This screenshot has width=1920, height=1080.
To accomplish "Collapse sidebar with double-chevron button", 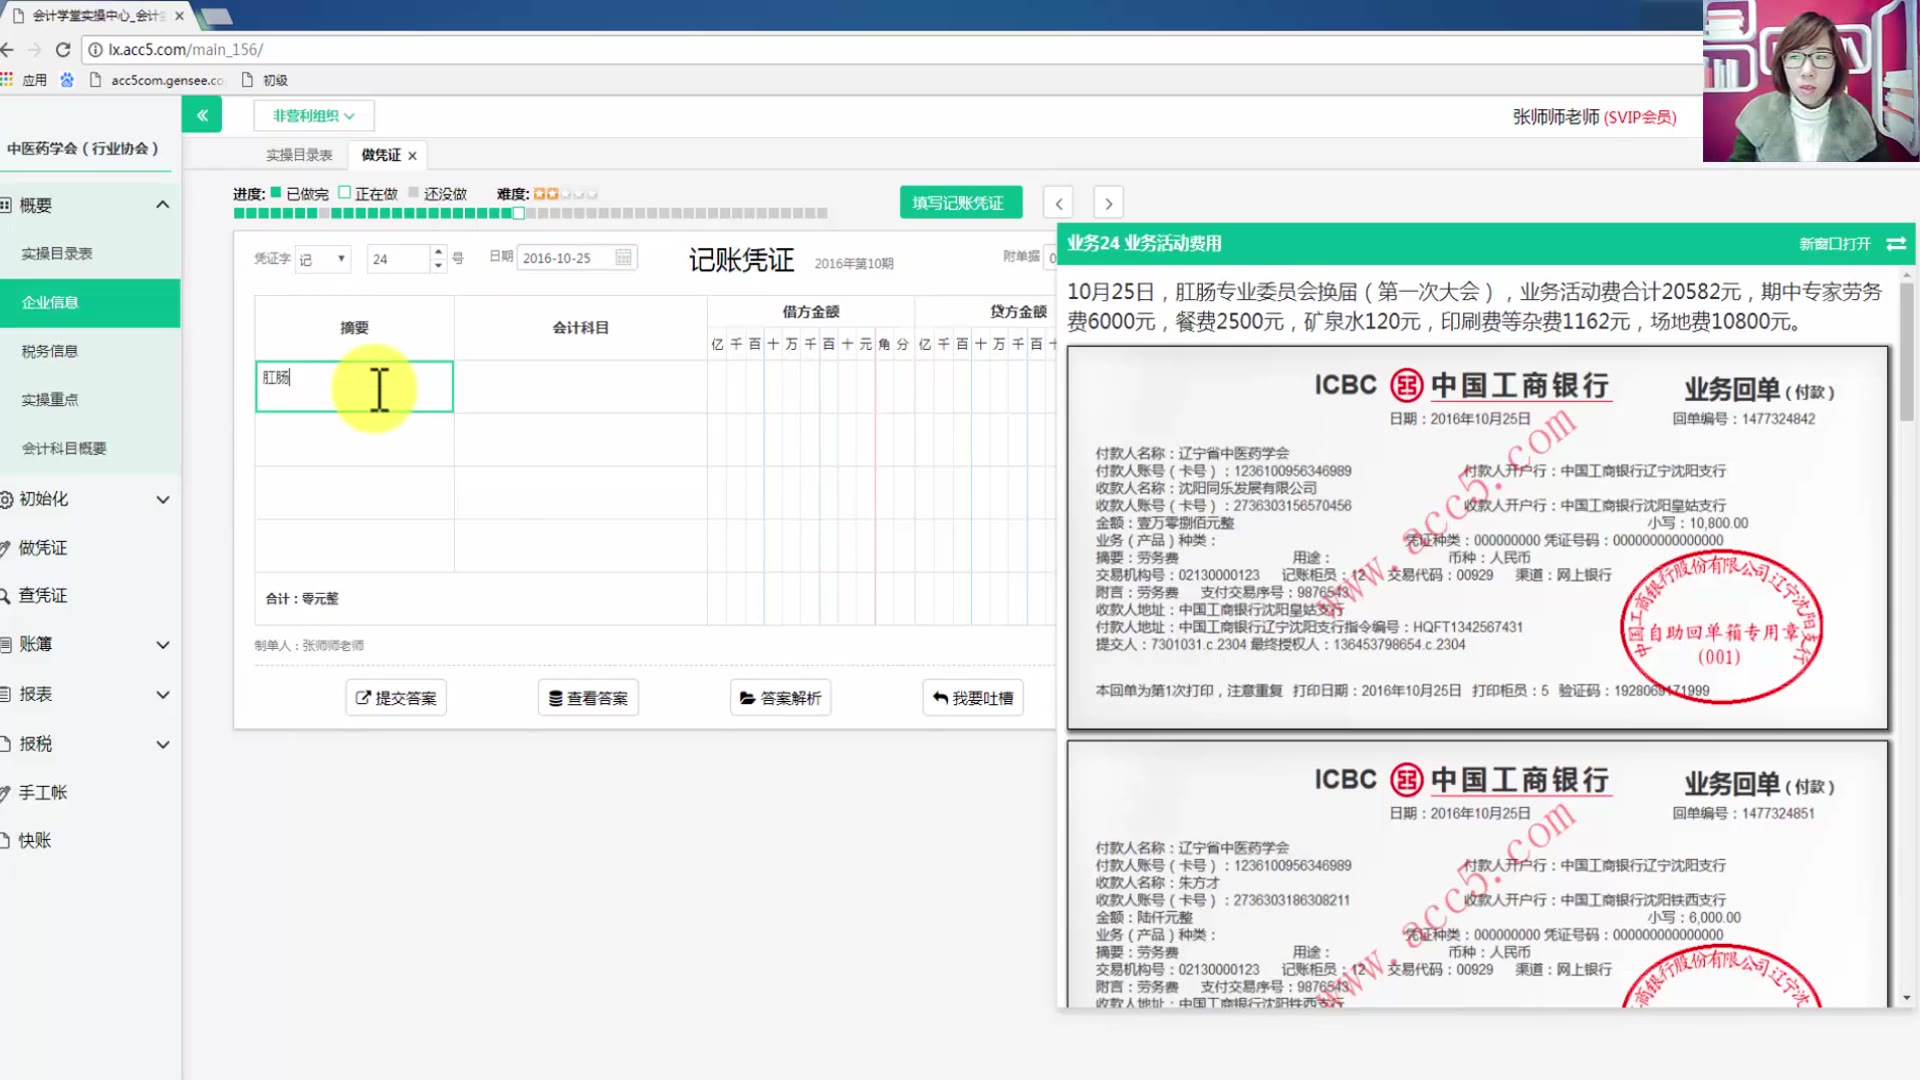I will [x=202, y=115].
